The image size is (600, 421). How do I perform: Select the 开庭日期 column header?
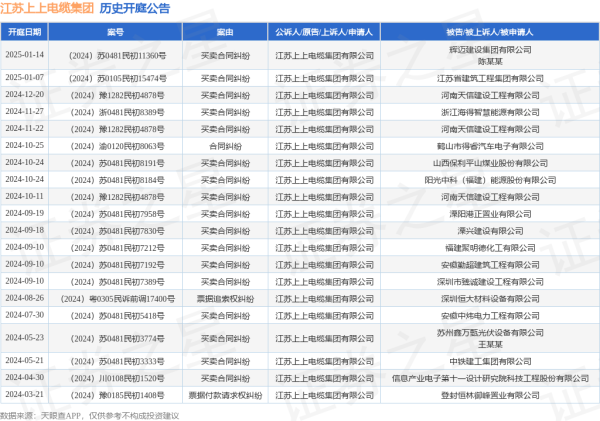(x=24, y=32)
